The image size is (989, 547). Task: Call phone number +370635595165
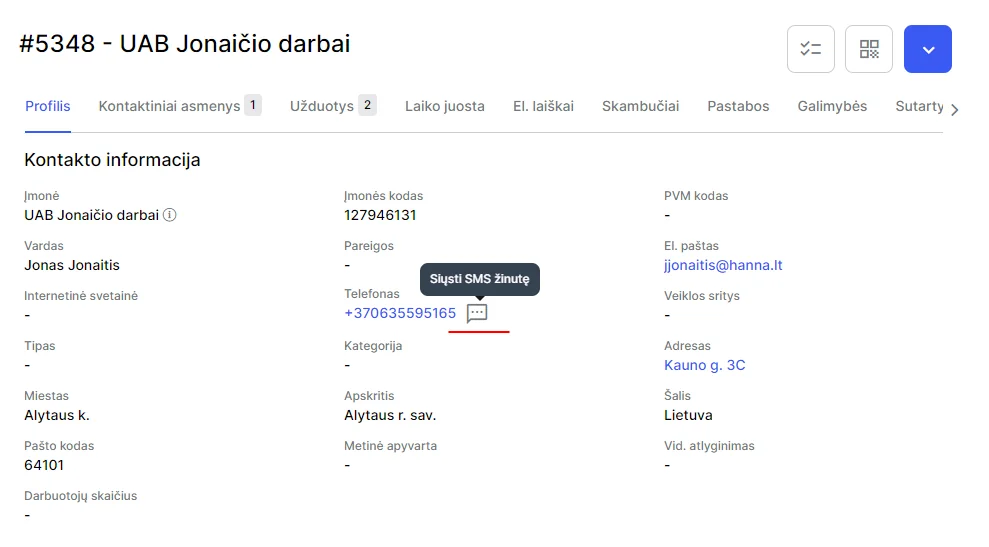click(x=400, y=314)
